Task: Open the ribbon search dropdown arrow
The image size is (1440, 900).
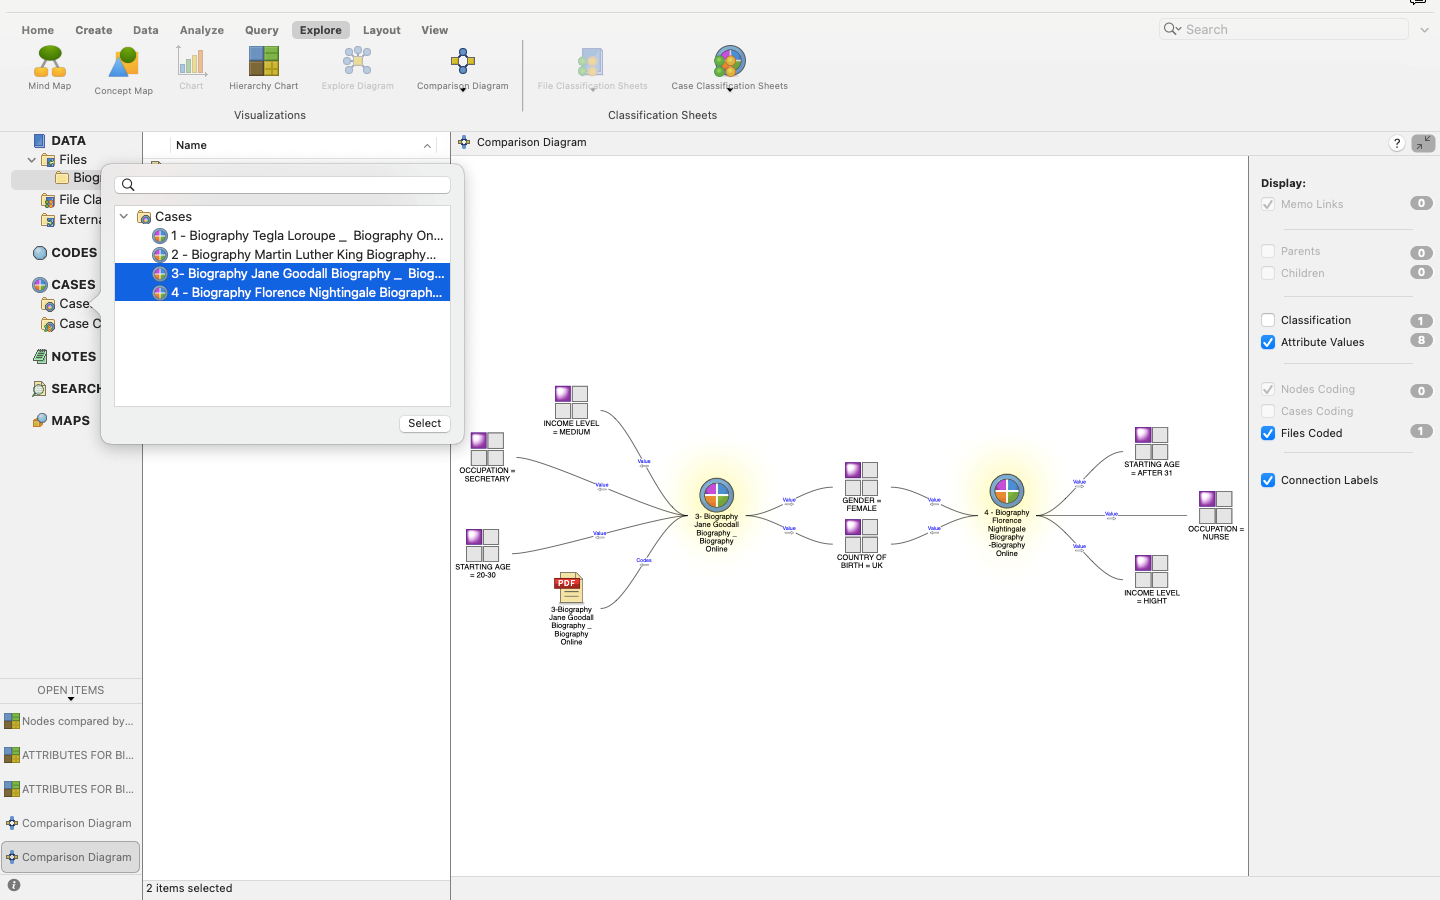Action: (1173, 29)
